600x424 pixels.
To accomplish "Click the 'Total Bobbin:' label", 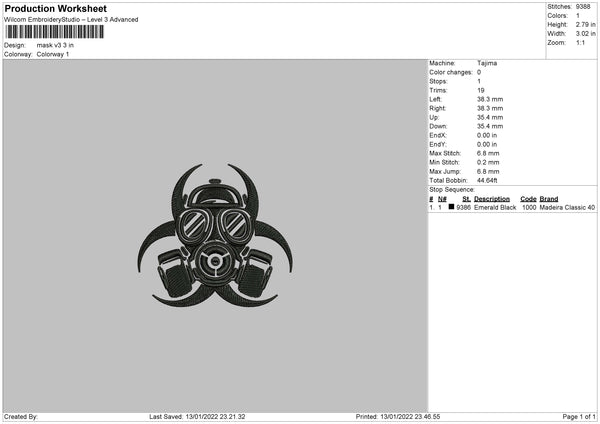I will tap(448, 180).
